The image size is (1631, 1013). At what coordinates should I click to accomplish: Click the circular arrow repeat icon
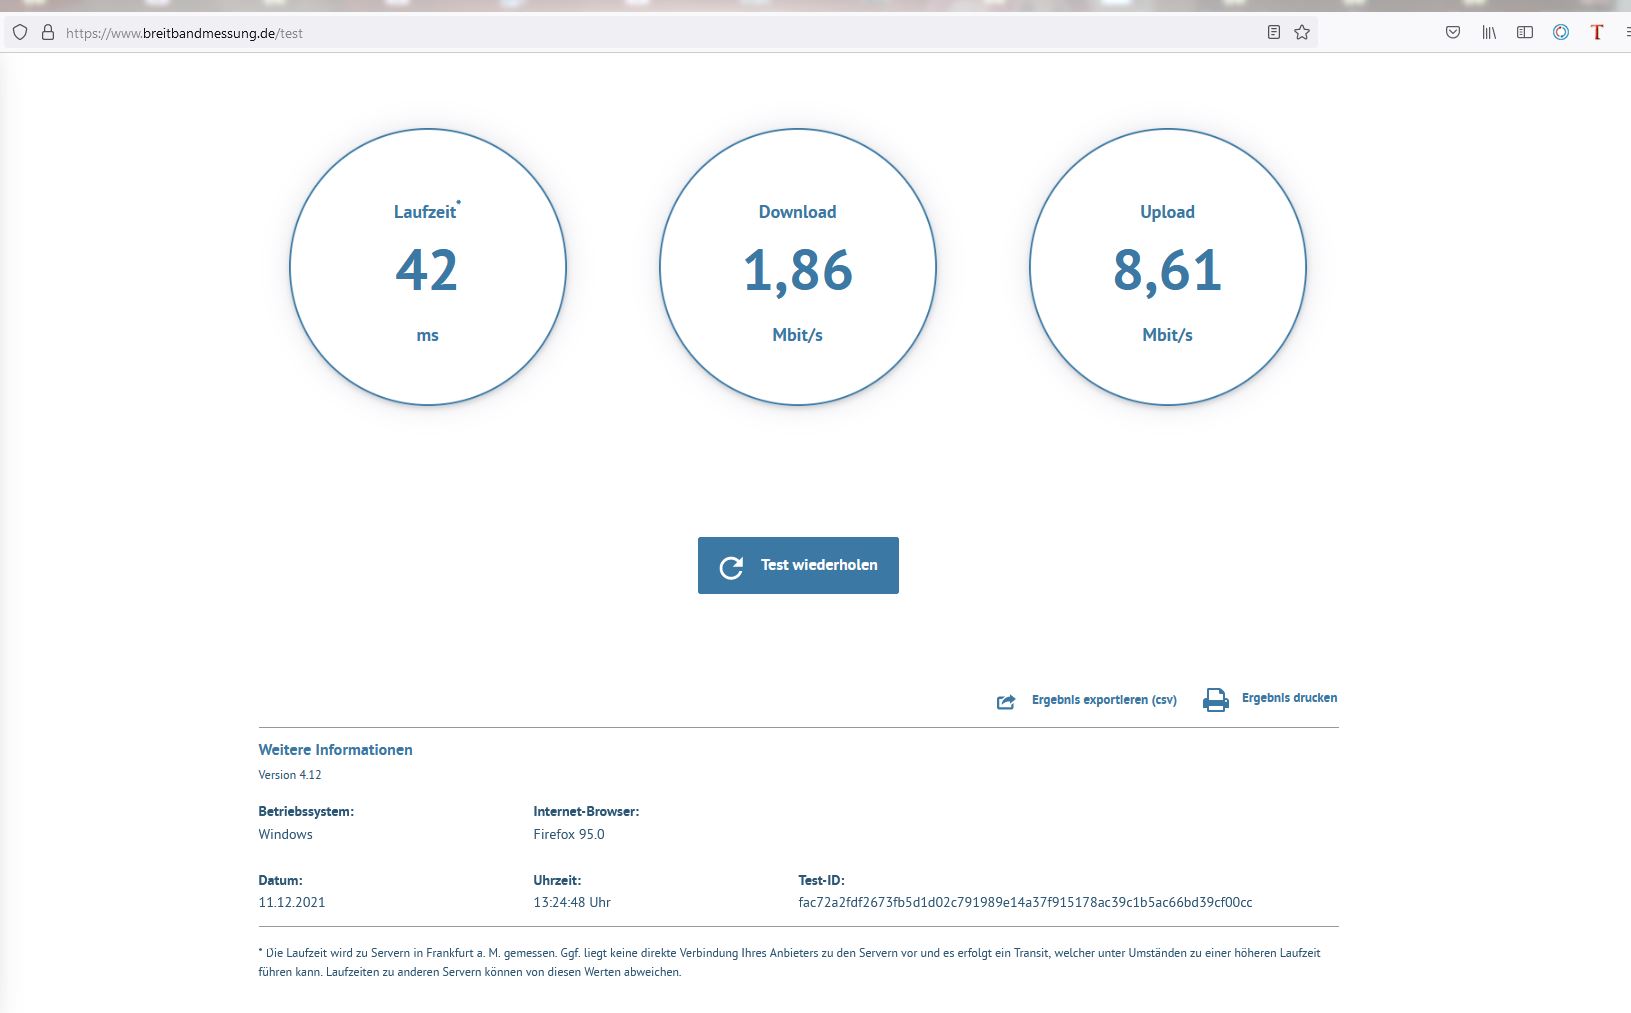[731, 567]
